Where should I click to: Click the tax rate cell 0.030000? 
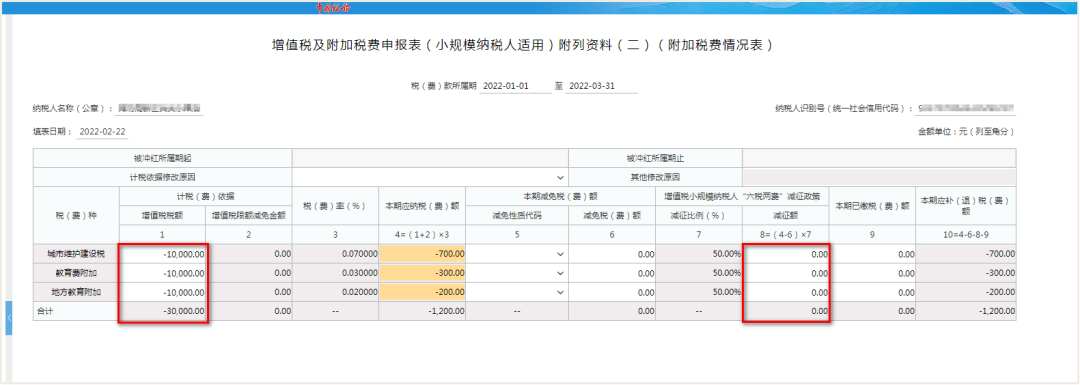tap(335, 273)
